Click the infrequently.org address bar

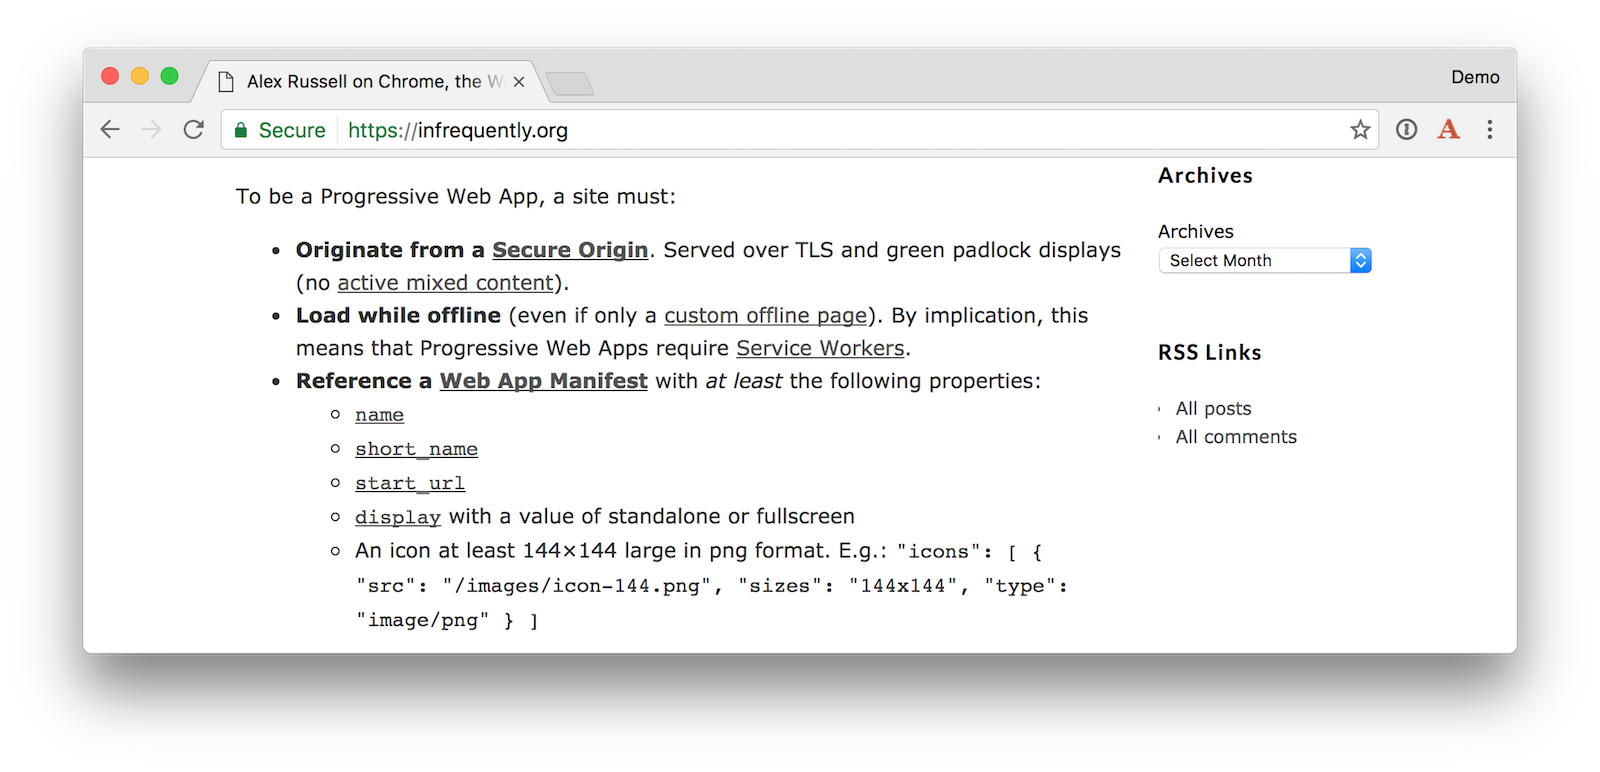click(x=800, y=130)
